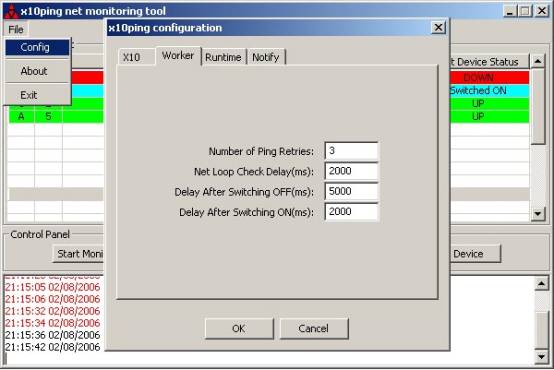The image size is (554, 370).
Task: Focus the Delay After Switching OFF field
Action: coord(351,192)
